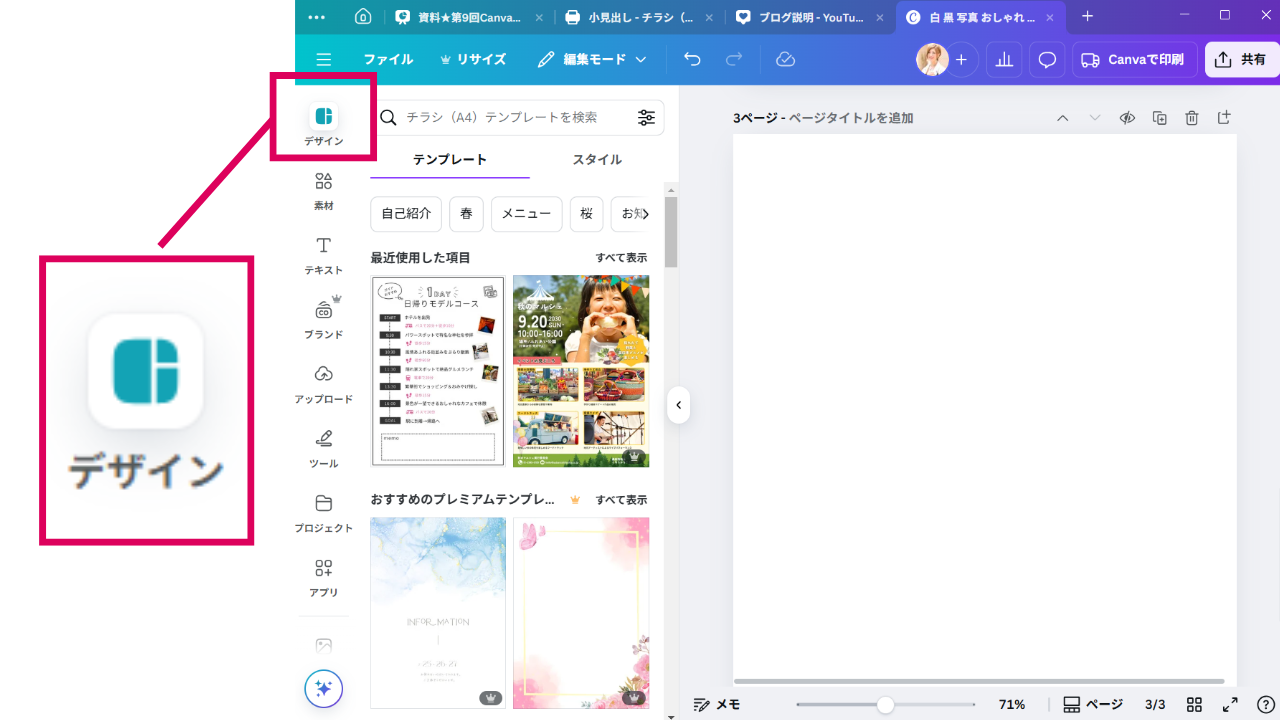Launch the Canva AI sparkle assistant button
This screenshot has height=720, width=1280.
(324, 688)
